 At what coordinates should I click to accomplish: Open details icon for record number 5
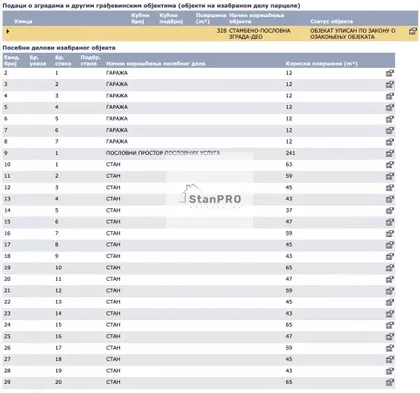pyautogui.click(x=390, y=108)
